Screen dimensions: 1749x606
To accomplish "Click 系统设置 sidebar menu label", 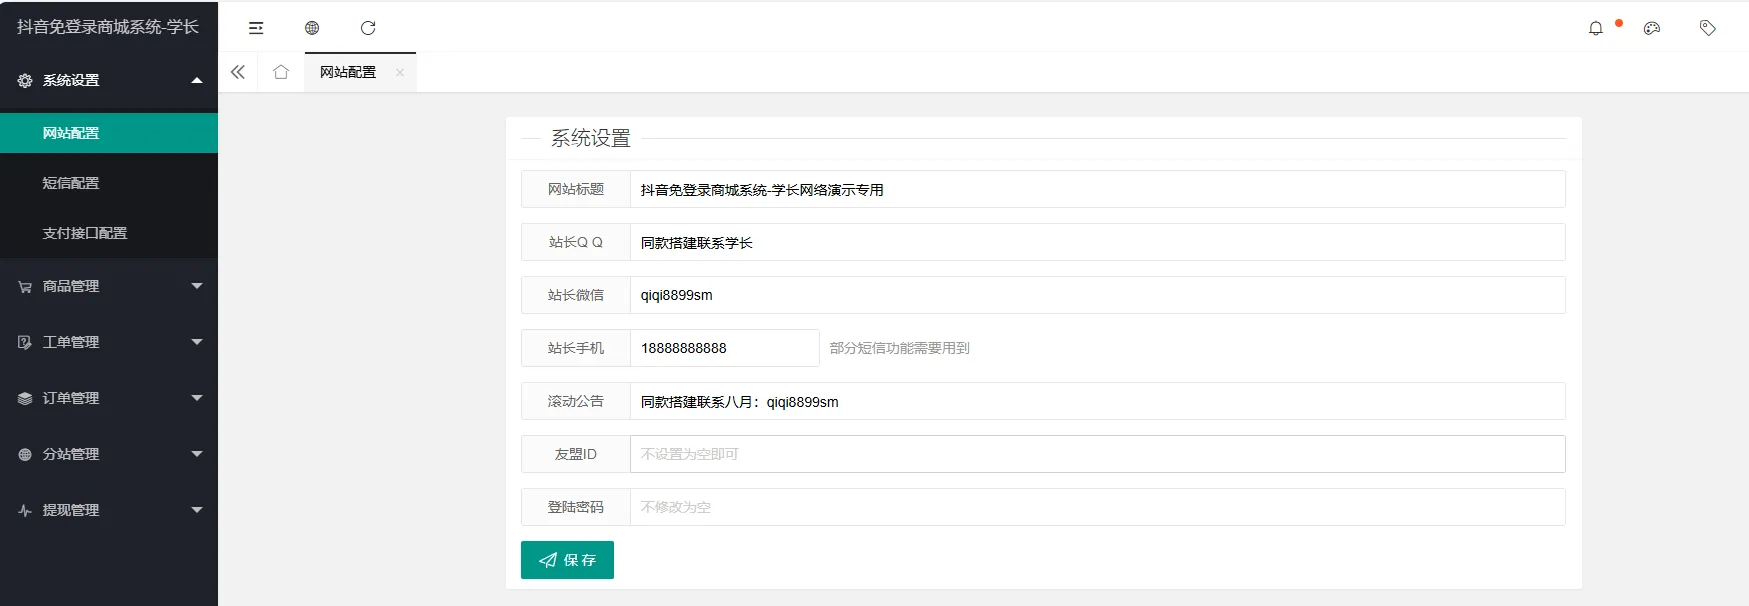I will (71, 80).
